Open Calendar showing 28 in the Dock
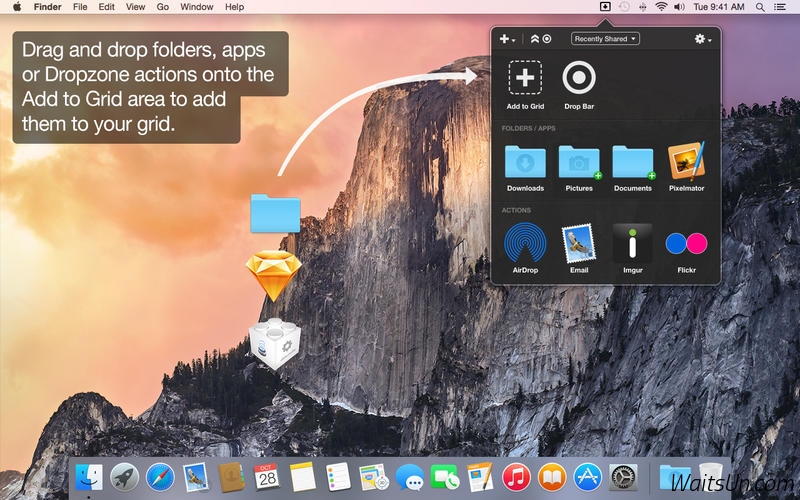The height and width of the screenshot is (500, 800). pyautogui.click(x=267, y=477)
